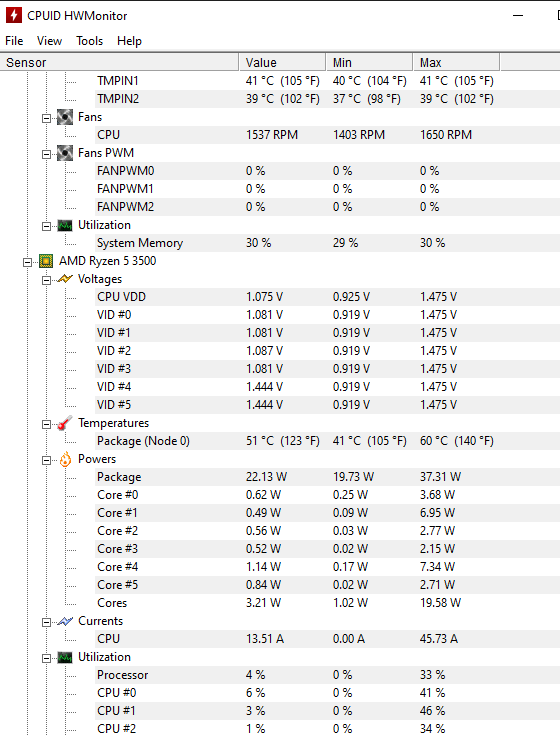Screen dimensions: 560x736
Task: Collapse the AMD Ryzen 5 3500 node
Action: [x=27, y=262]
